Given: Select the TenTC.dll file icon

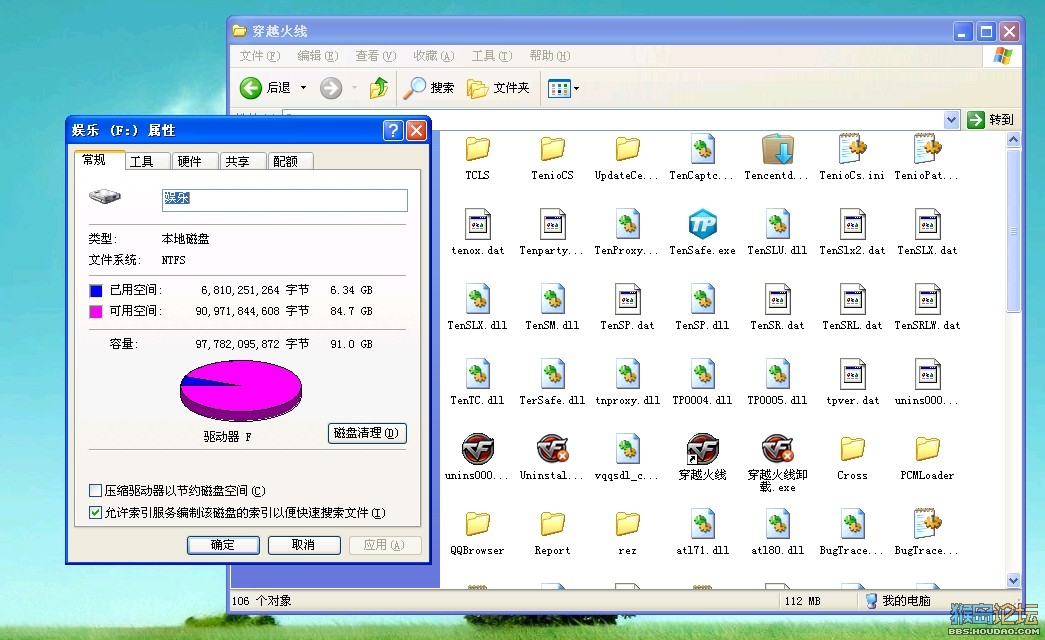Looking at the screenshot, I should (x=477, y=374).
